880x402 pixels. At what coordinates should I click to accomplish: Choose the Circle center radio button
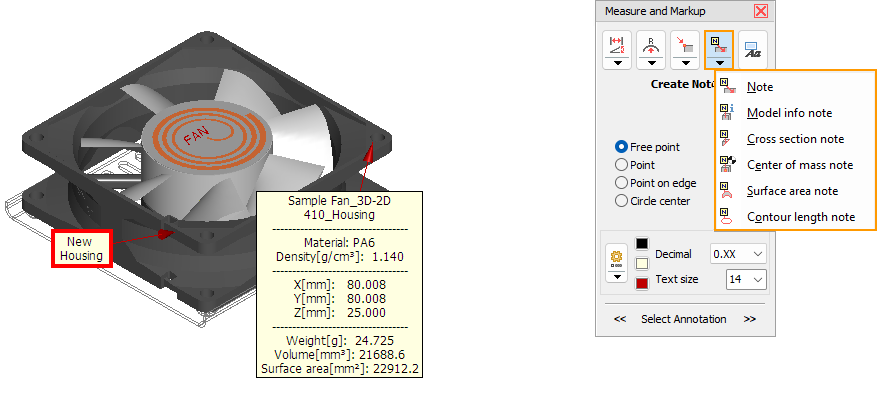tap(622, 201)
